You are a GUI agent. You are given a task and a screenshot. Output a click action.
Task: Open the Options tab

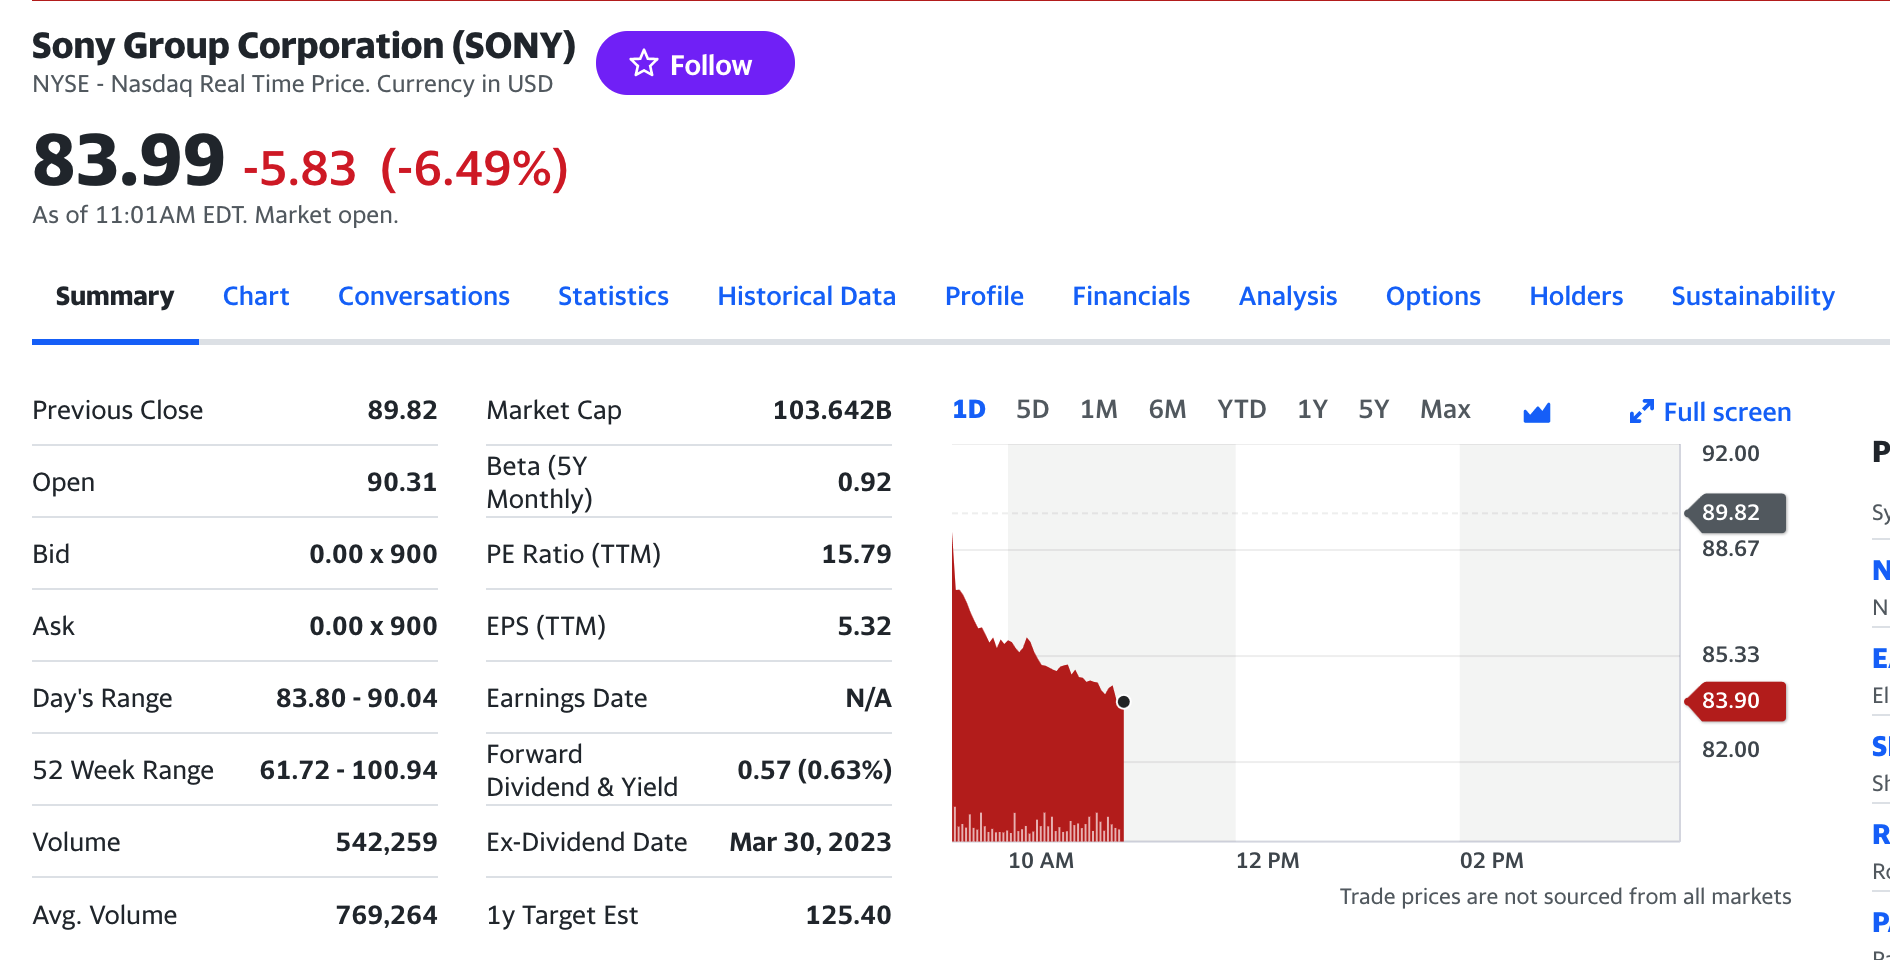click(x=1433, y=296)
